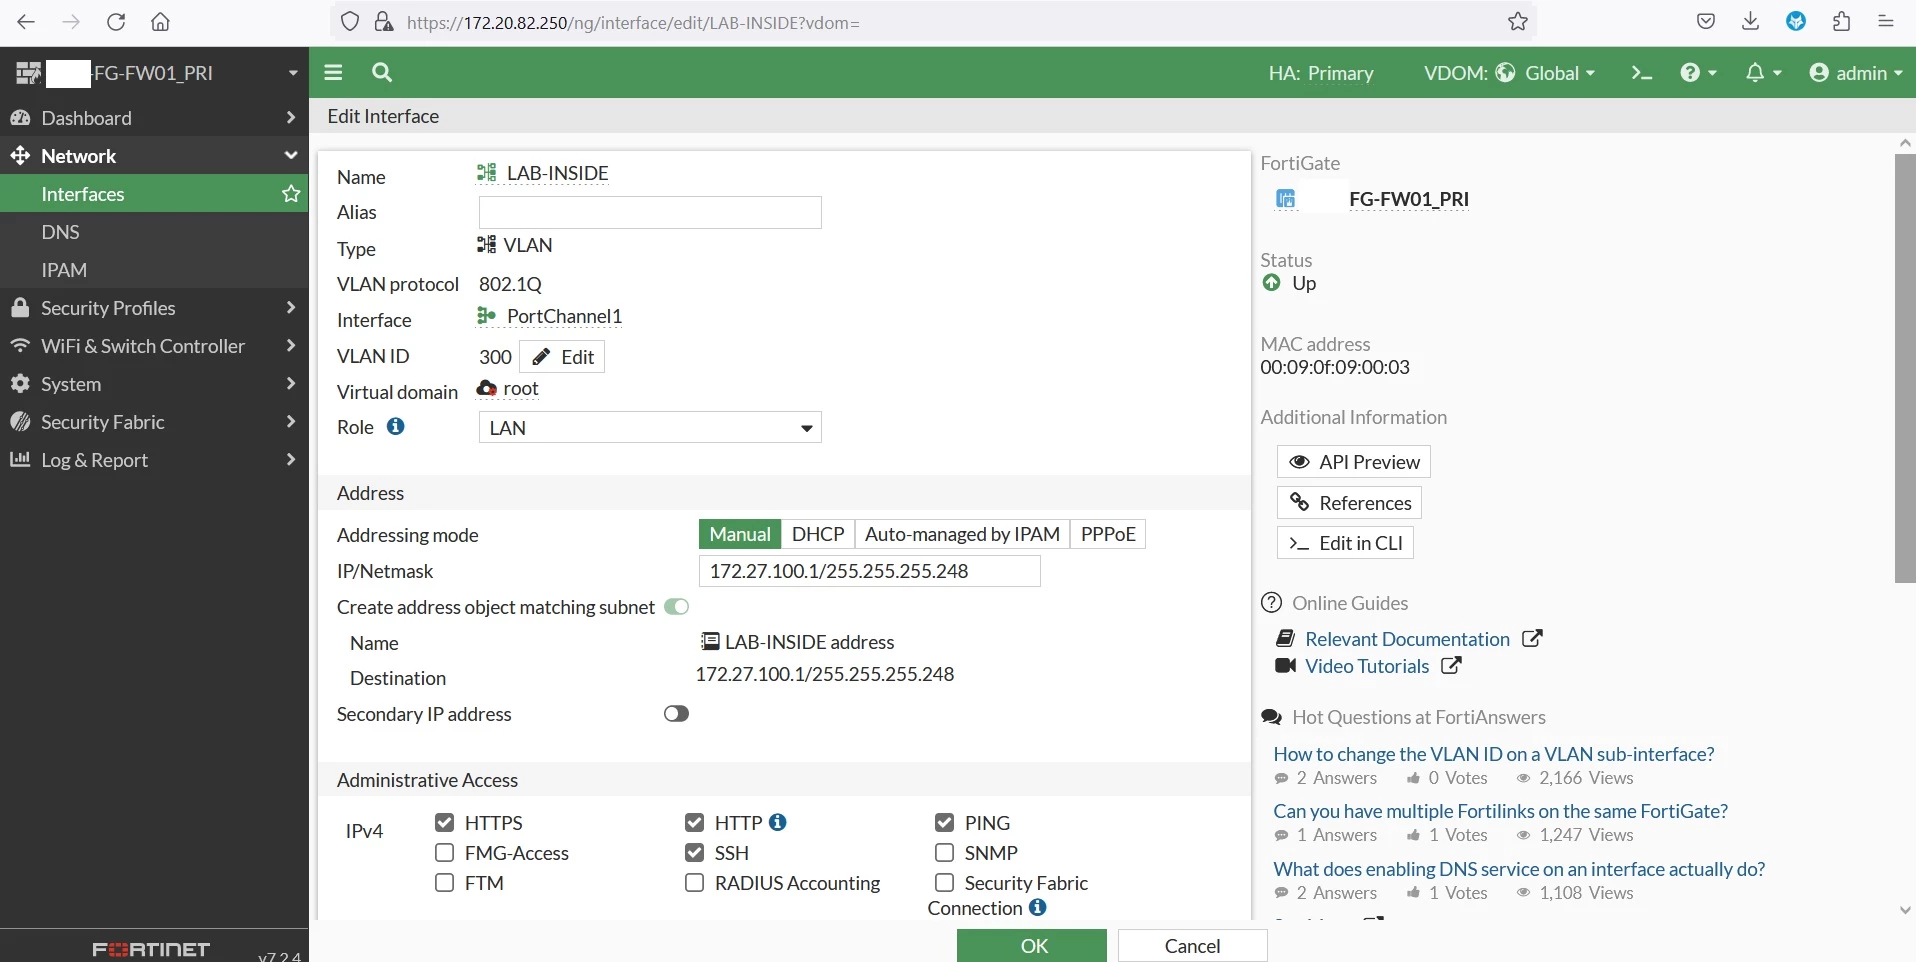1916x962 pixels.
Task: Toggle the HTTPS checkbox
Action: (445, 822)
